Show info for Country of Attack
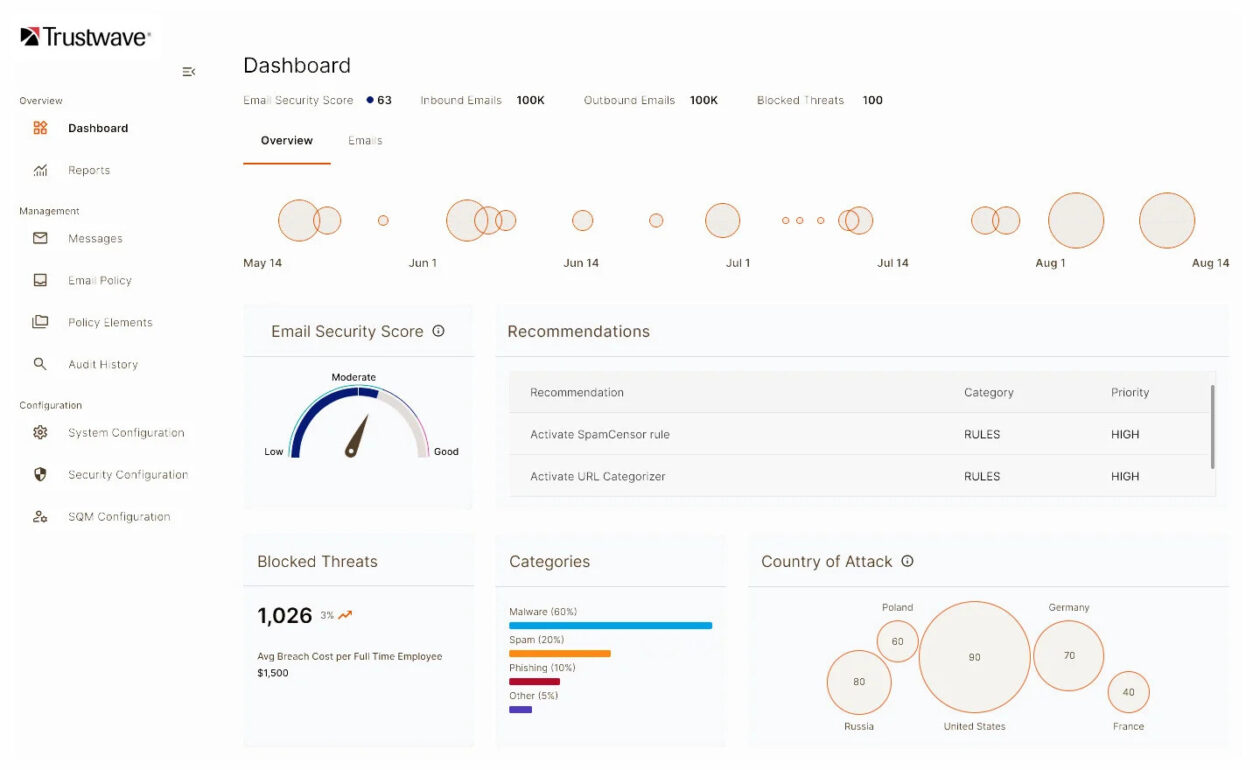 click(907, 561)
